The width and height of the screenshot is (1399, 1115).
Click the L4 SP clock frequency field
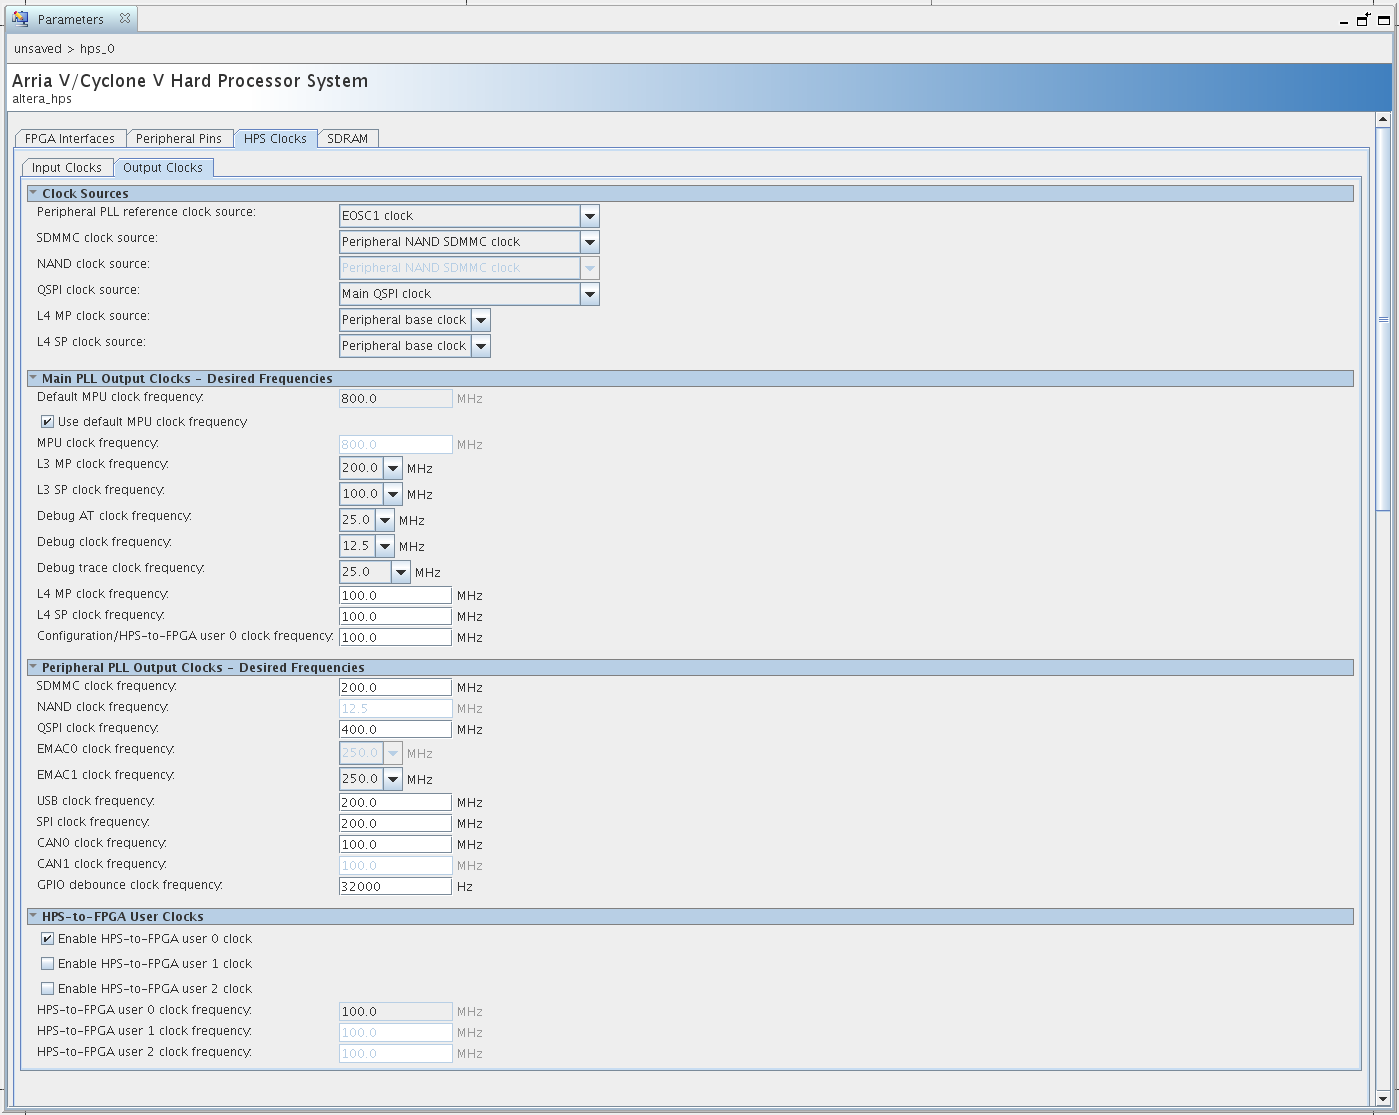396,616
